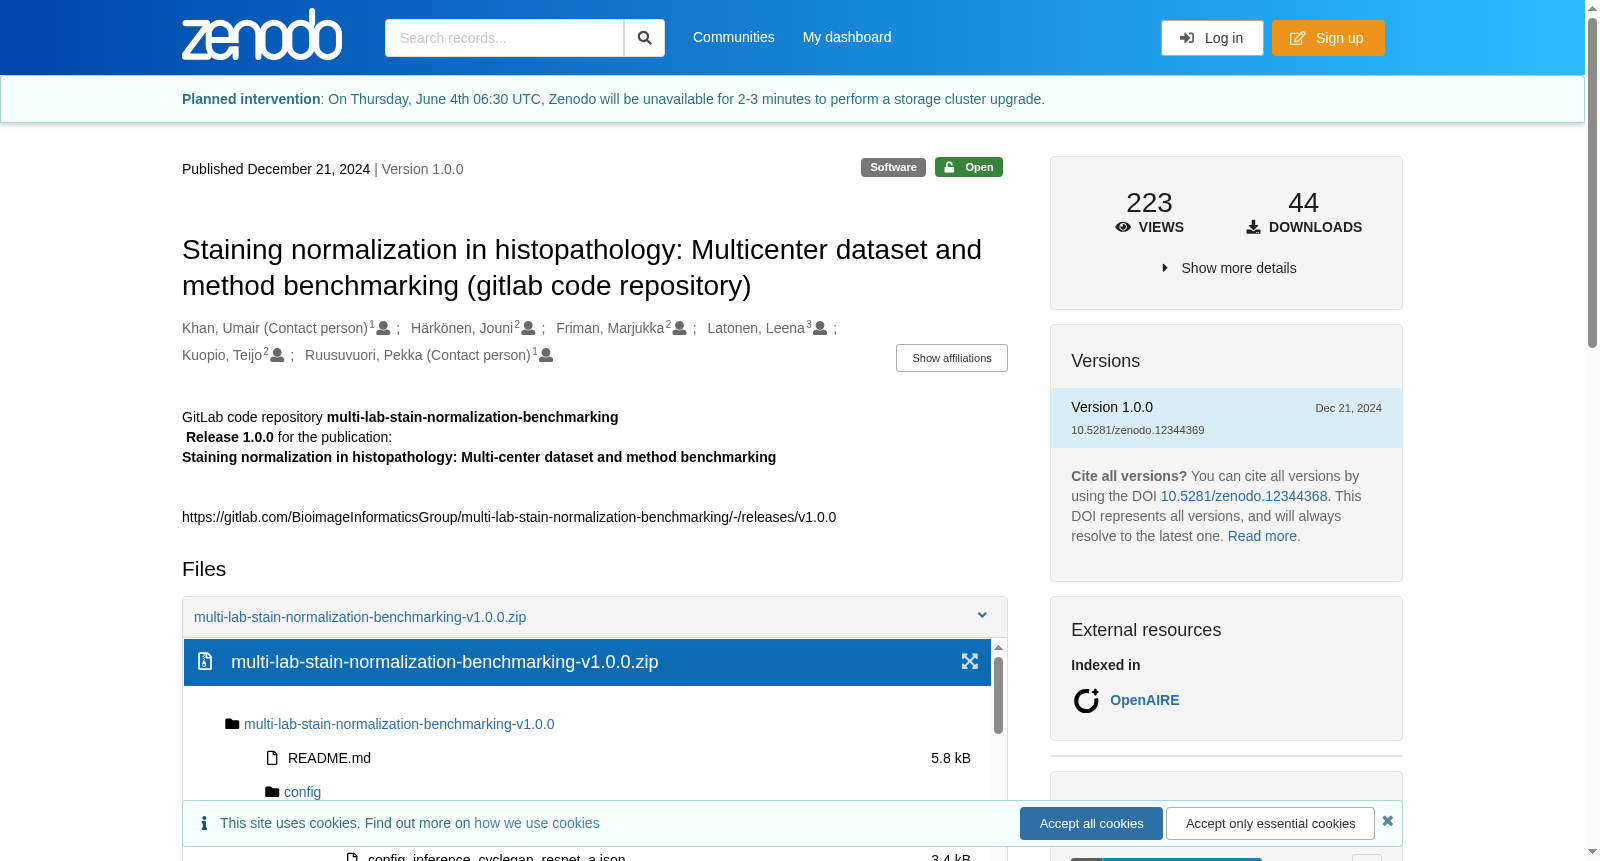Screen dimensions: 1600x861
Task: Accept only essential cookies
Action: point(1270,824)
